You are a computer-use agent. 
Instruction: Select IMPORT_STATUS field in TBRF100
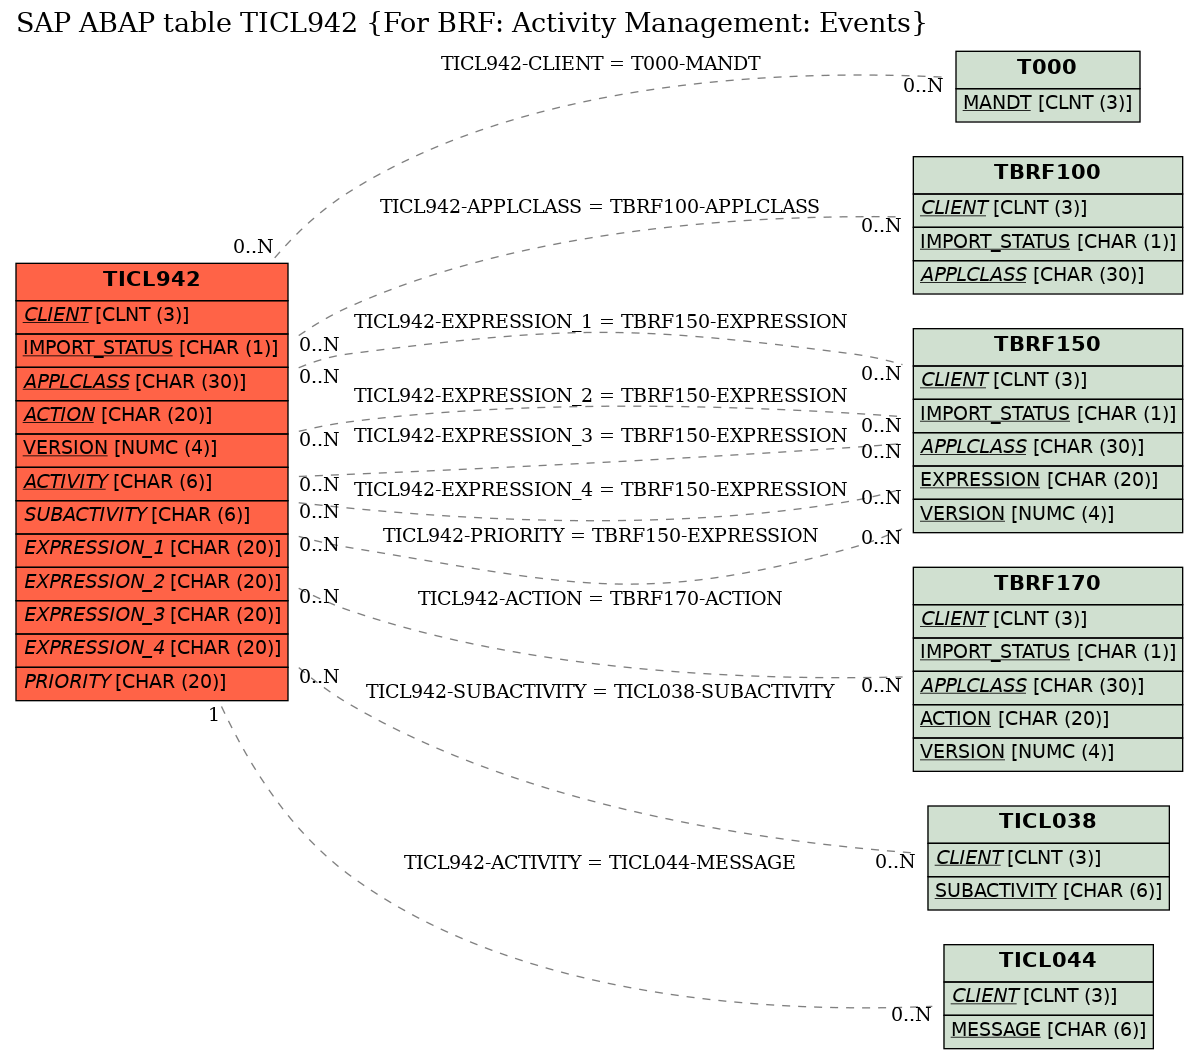coord(1048,242)
